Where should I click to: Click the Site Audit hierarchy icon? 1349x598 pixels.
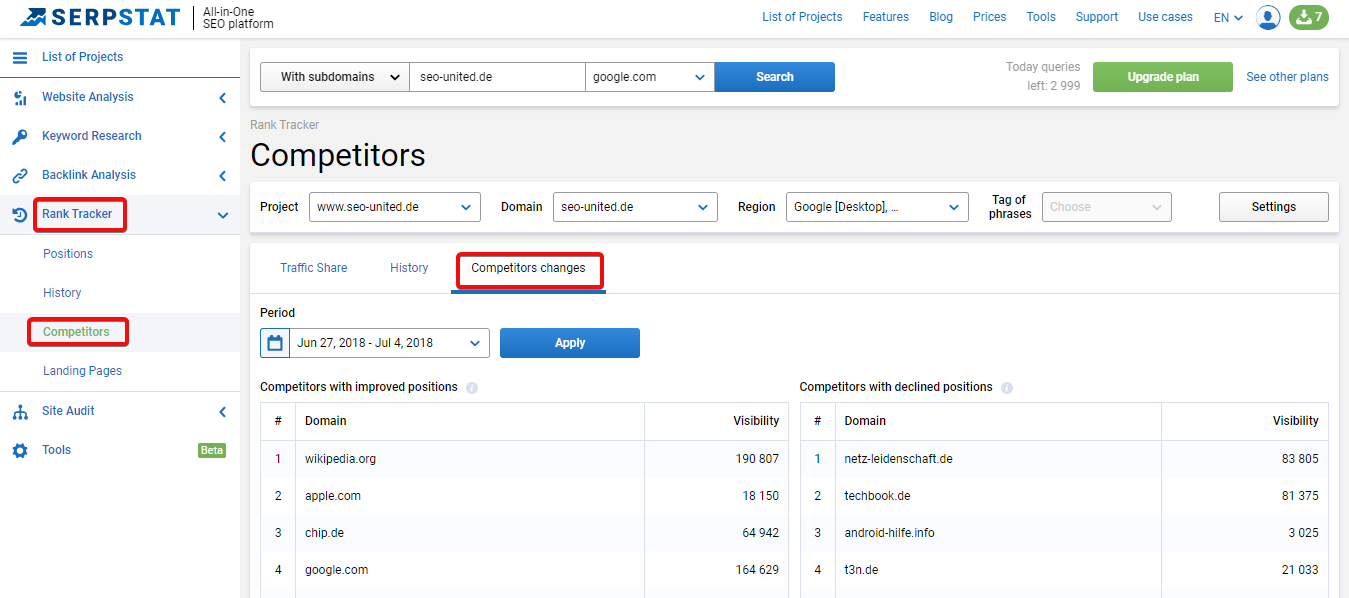[x=20, y=412]
